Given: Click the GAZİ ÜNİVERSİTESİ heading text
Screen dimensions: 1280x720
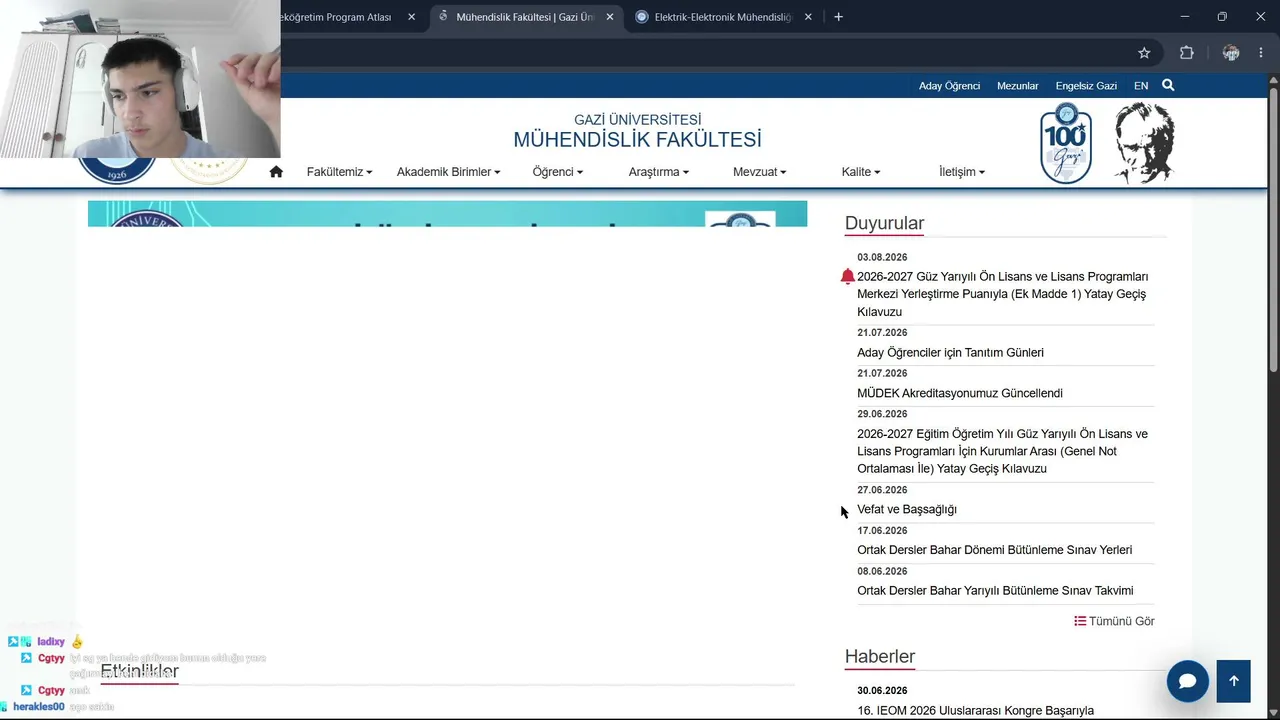Looking at the screenshot, I should (638, 120).
